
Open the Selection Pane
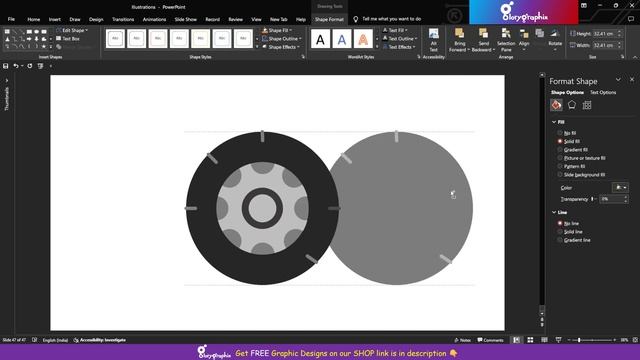[x=506, y=40]
